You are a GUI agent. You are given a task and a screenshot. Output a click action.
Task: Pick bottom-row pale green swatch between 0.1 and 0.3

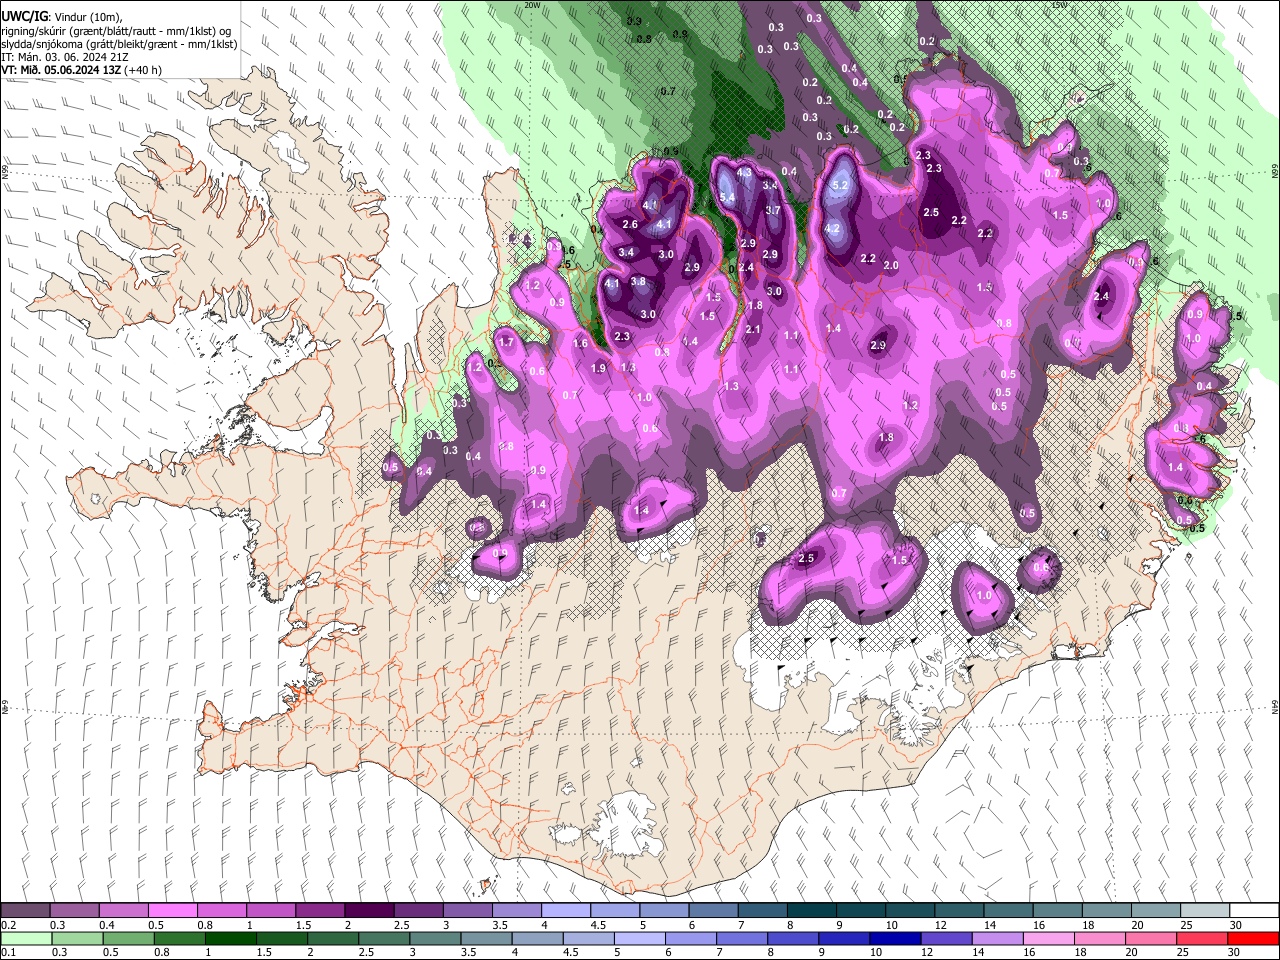point(25,938)
